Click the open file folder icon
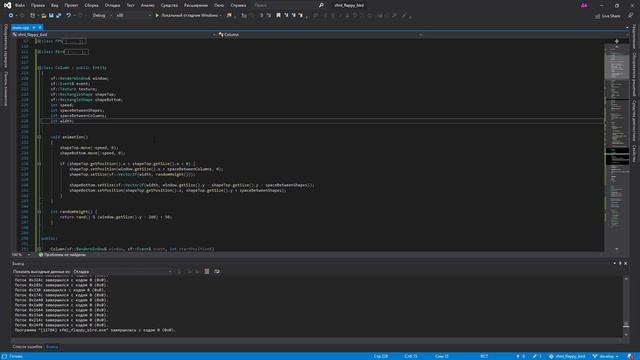This screenshot has width=640, height=360. click(44, 16)
